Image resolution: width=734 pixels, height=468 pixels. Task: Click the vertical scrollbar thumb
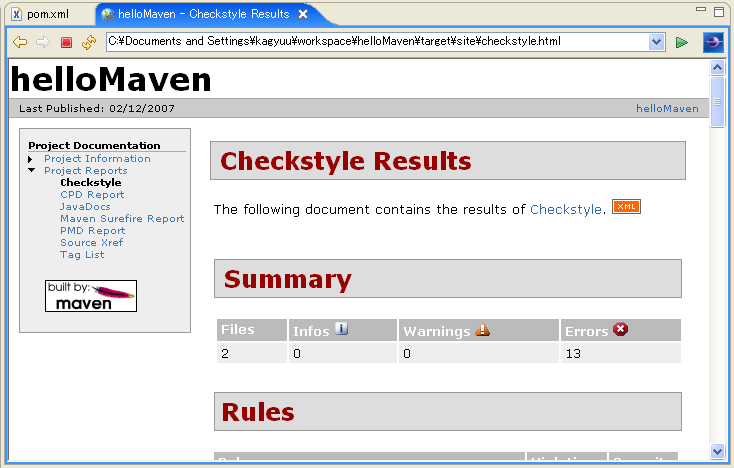[717, 102]
